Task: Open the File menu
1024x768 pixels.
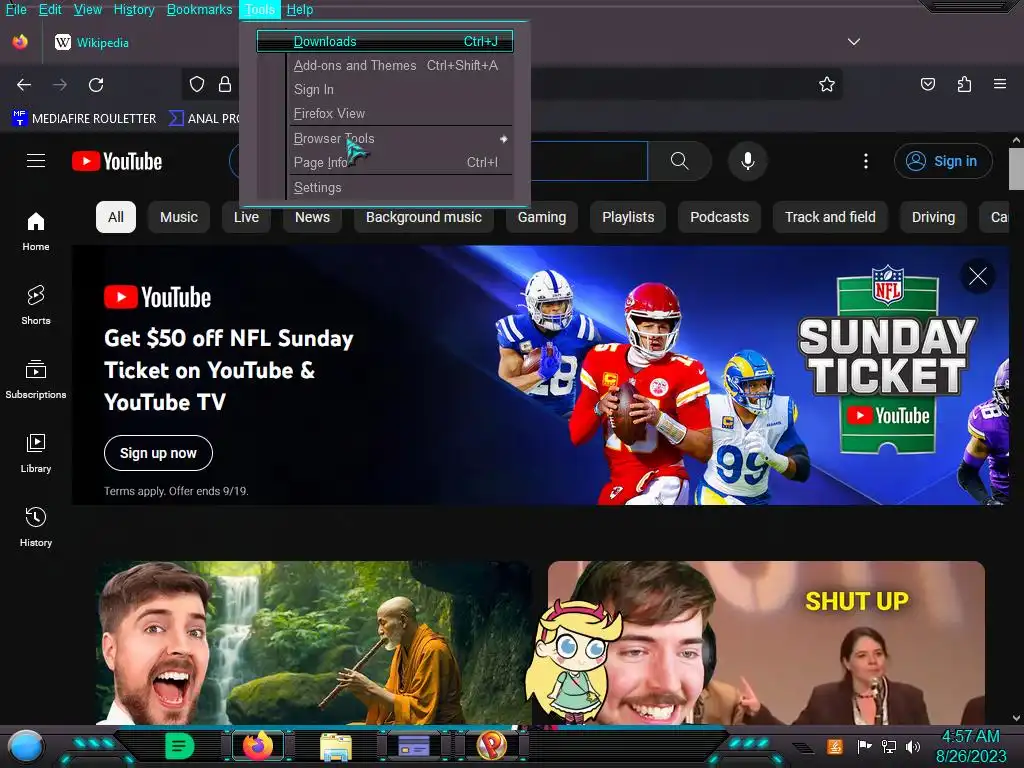Action: click(16, 9)
